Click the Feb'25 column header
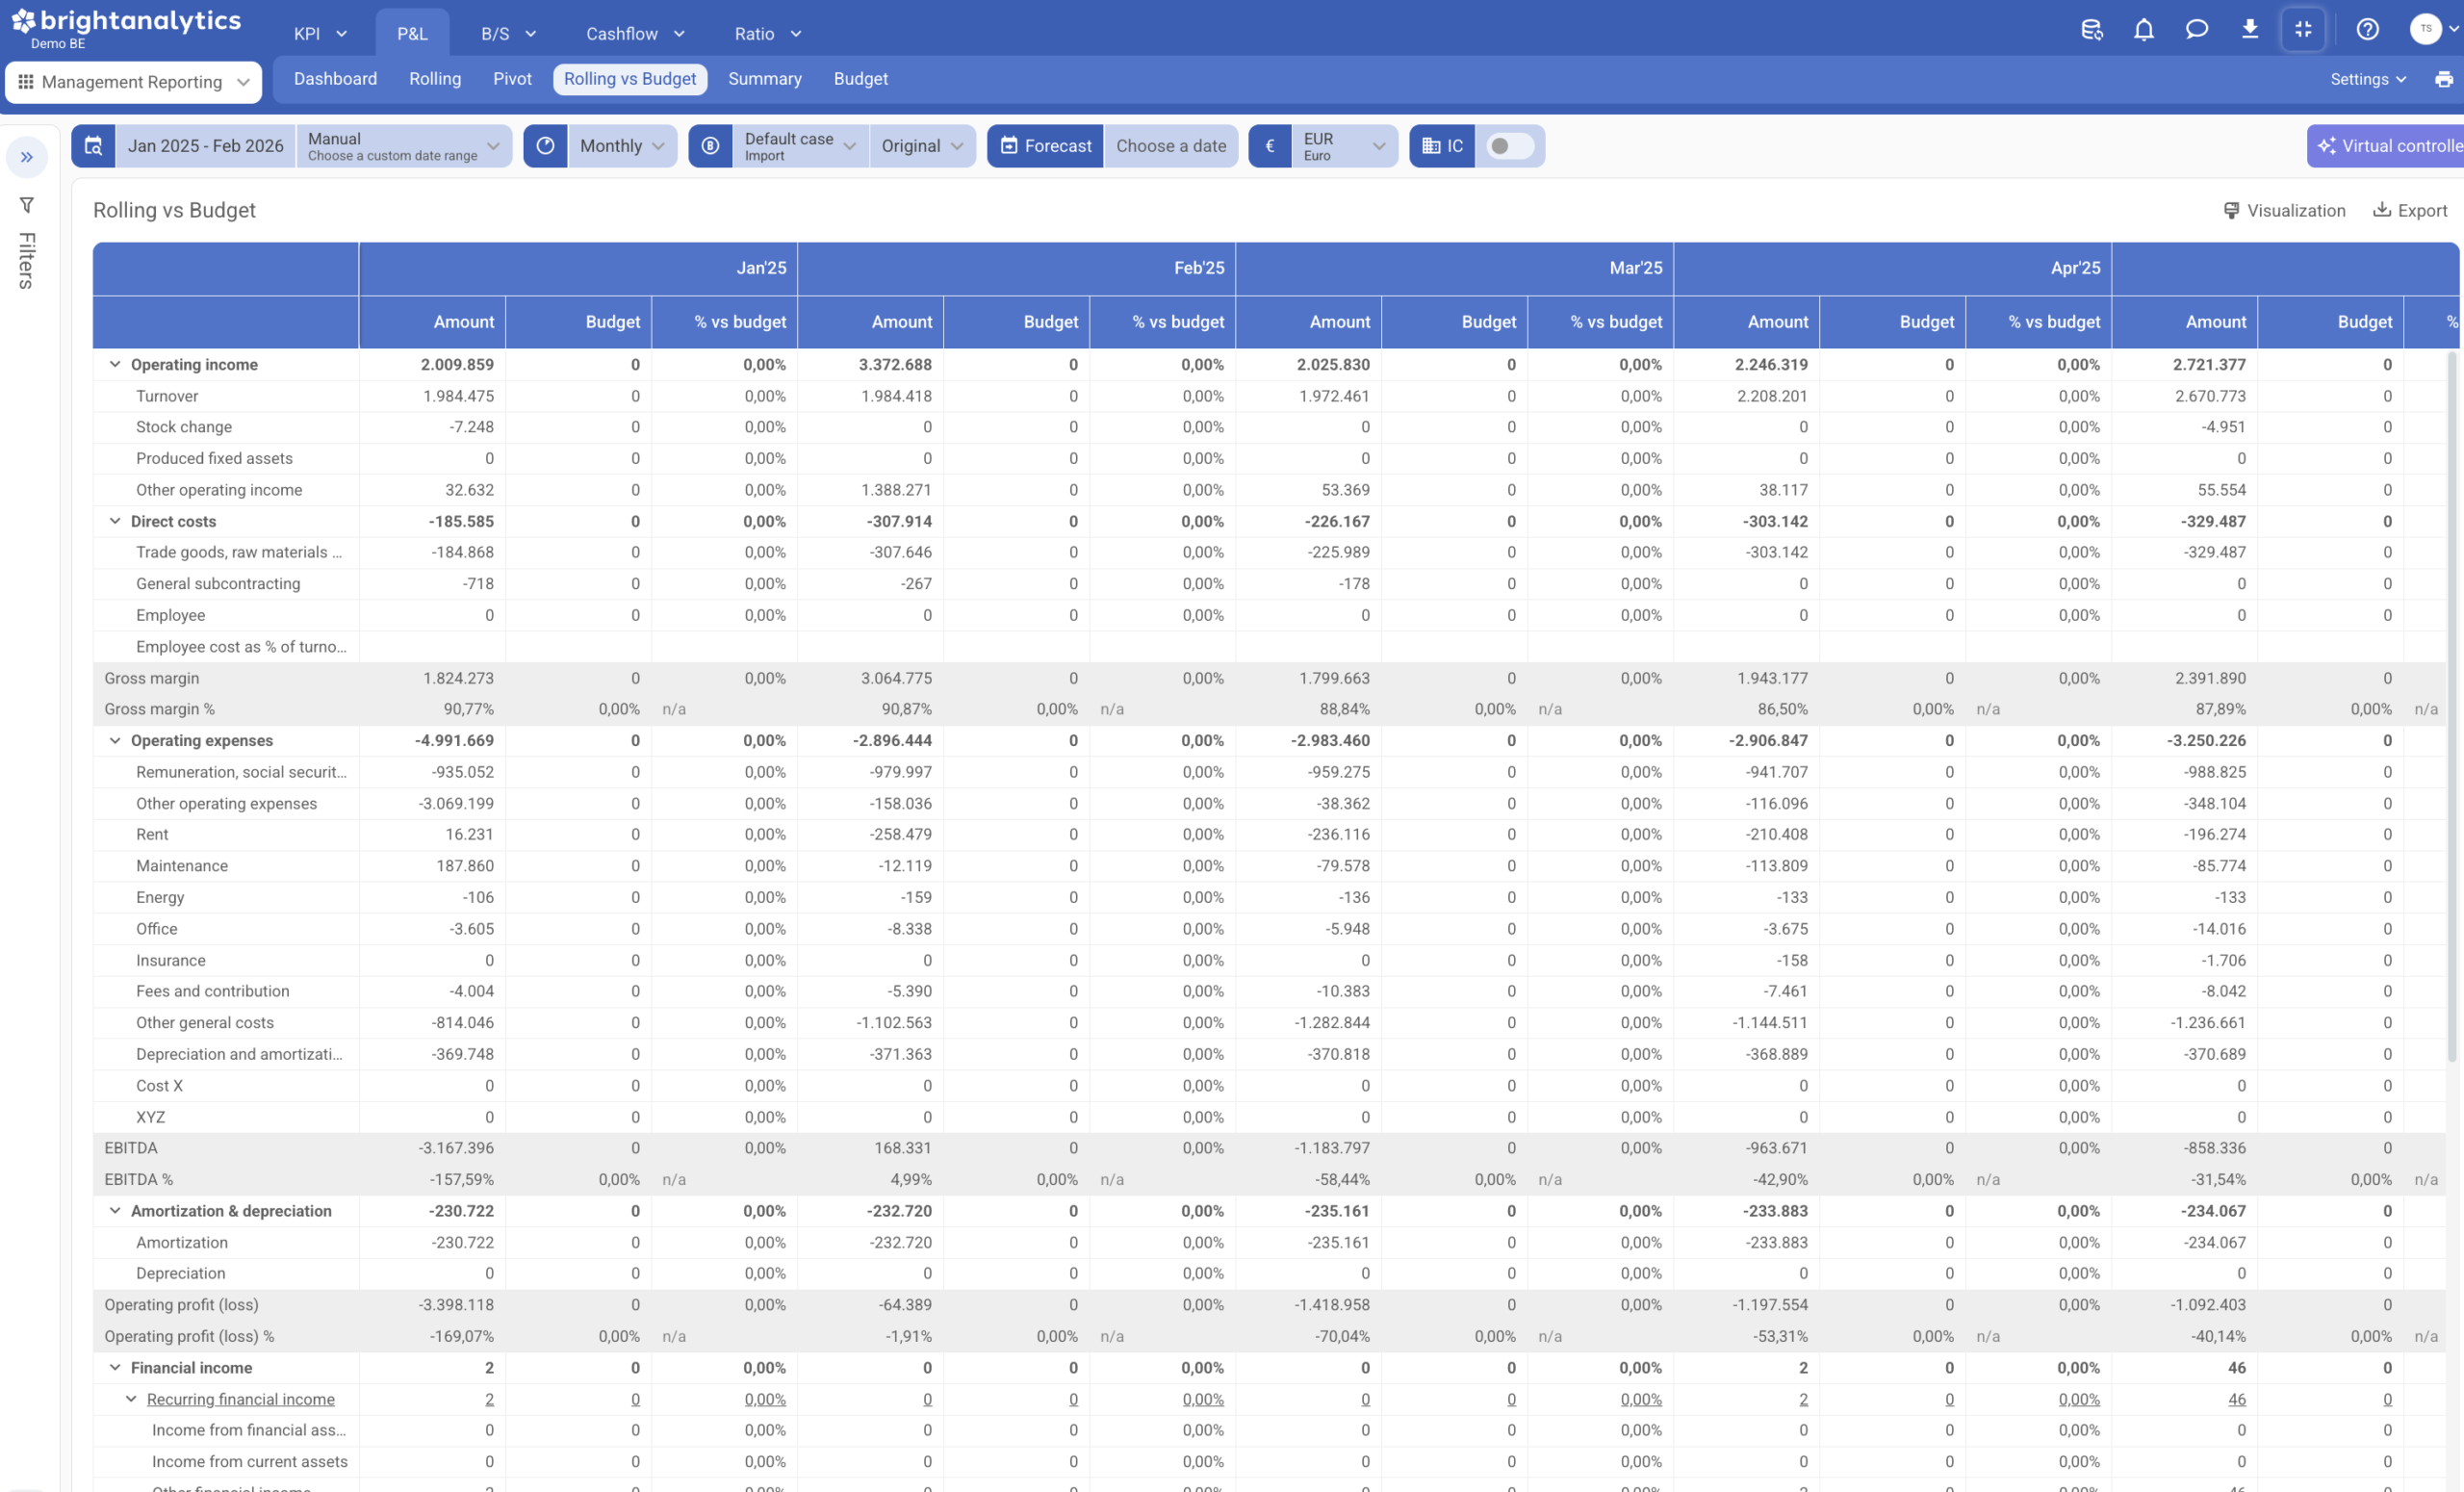This screenshot has width=2464, height=1492. coord(1017,268)
